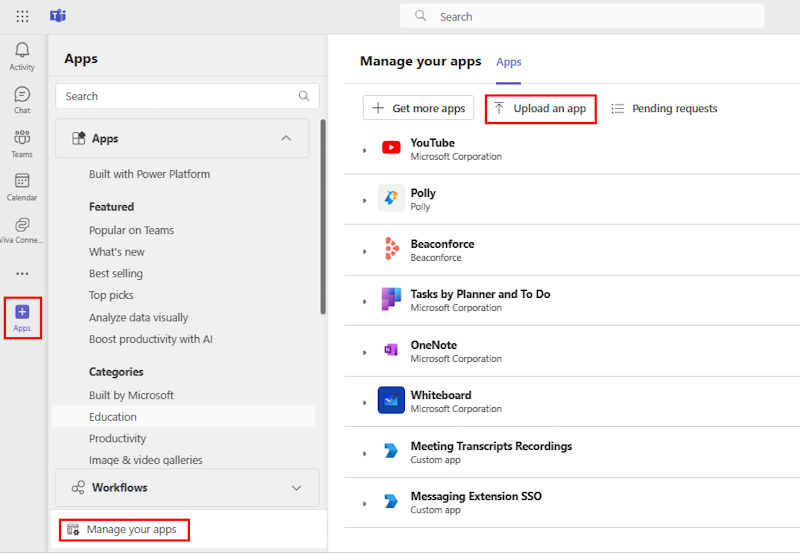The image size is (800, 553).
Task: Click the Tasks by Planner icon
Action: tap(391, 298)
